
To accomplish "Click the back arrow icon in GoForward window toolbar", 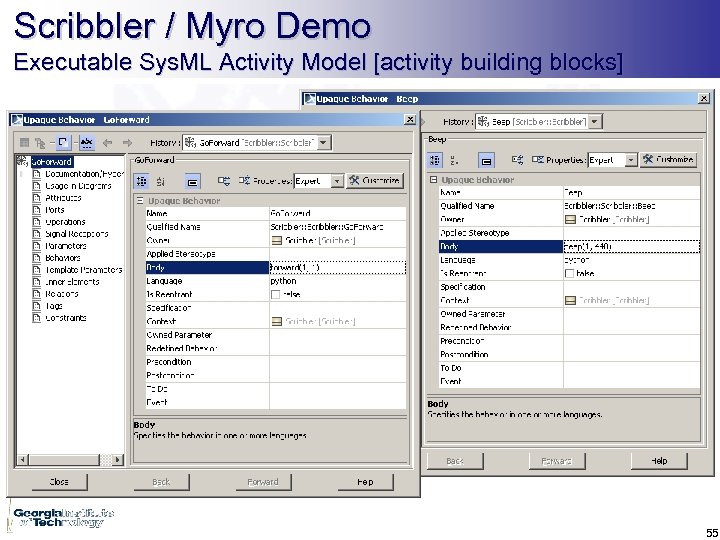I will click(x=107, y=143).
